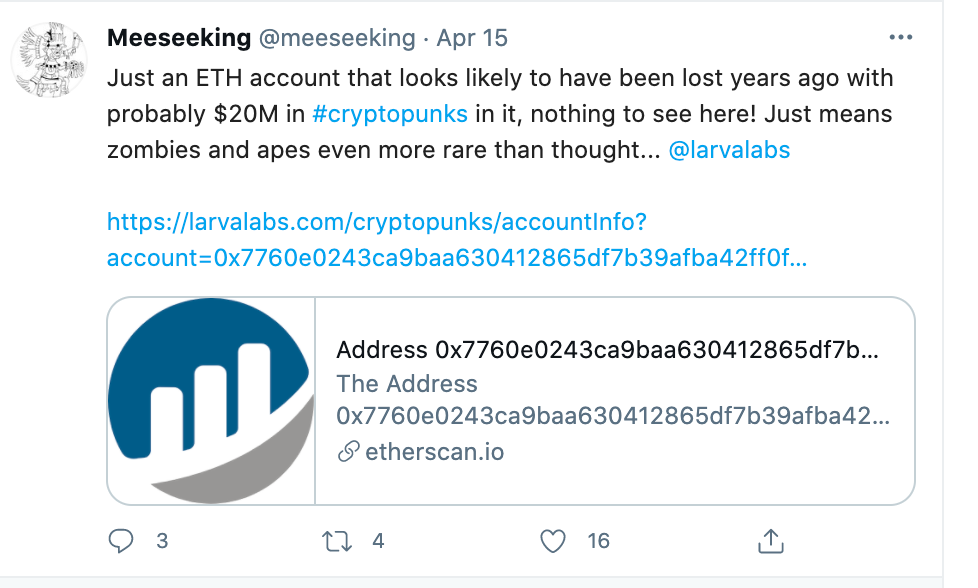View the 16 likes count
Image resolution: width=978 pixels, height=588 pixels.
598,541
